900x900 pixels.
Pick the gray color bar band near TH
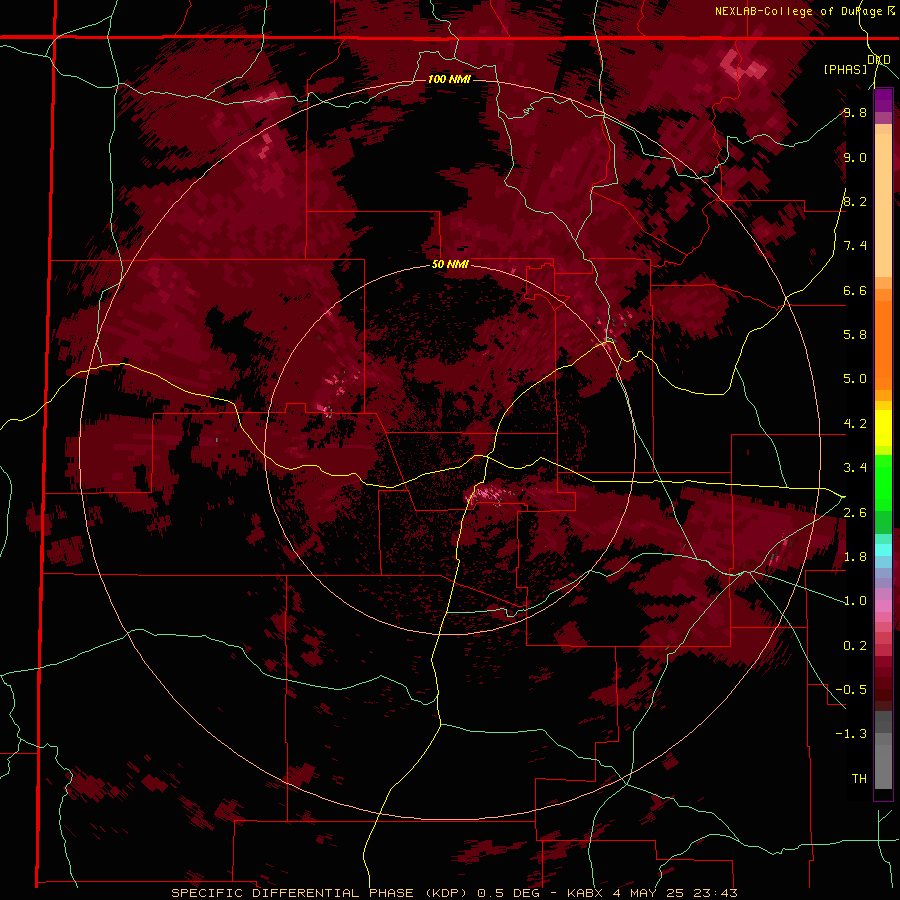coord(883,766)
